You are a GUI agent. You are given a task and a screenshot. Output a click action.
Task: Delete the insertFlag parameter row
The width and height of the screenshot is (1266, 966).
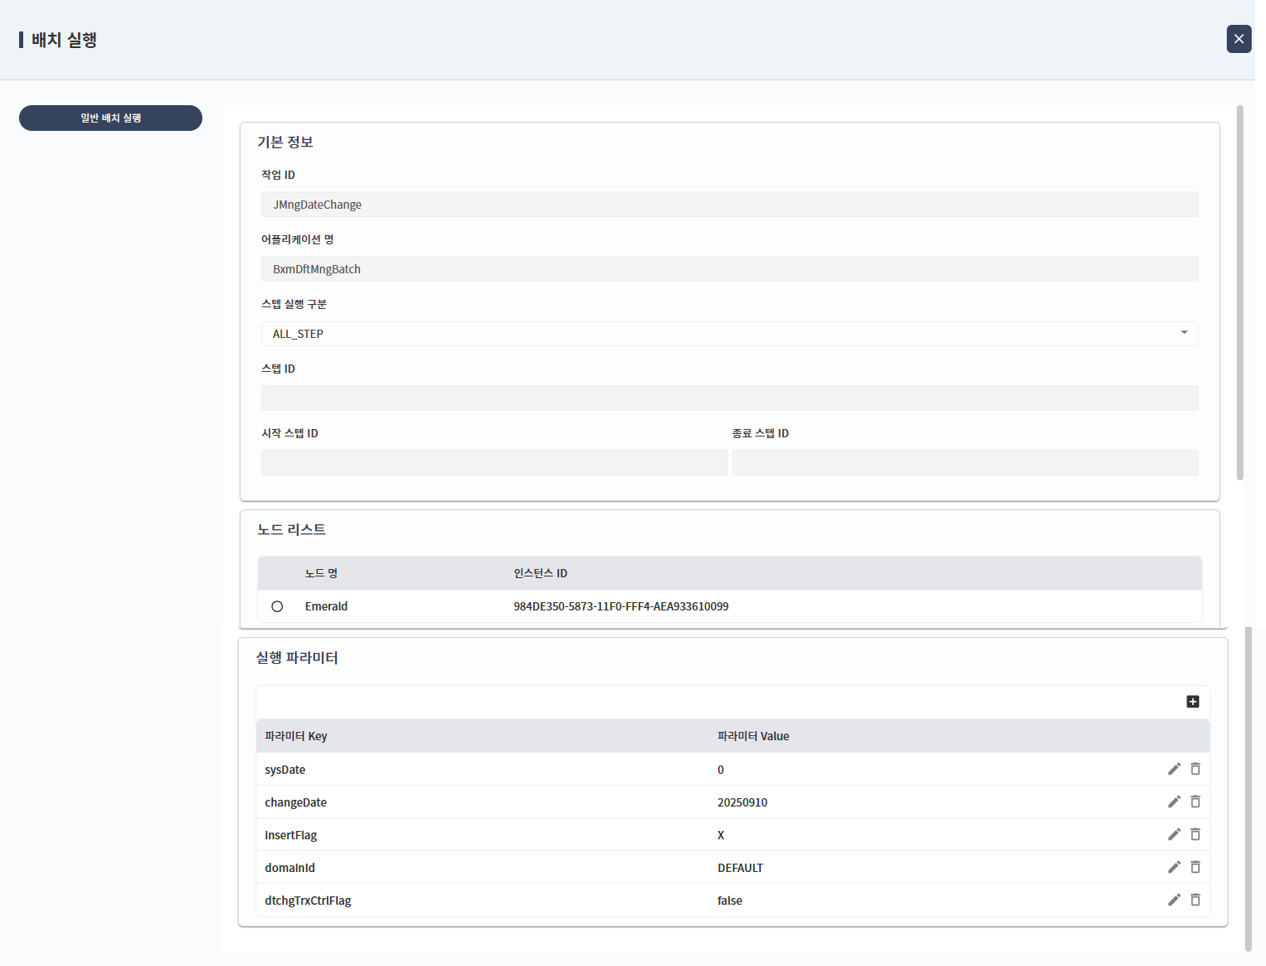click(1195, 835)
